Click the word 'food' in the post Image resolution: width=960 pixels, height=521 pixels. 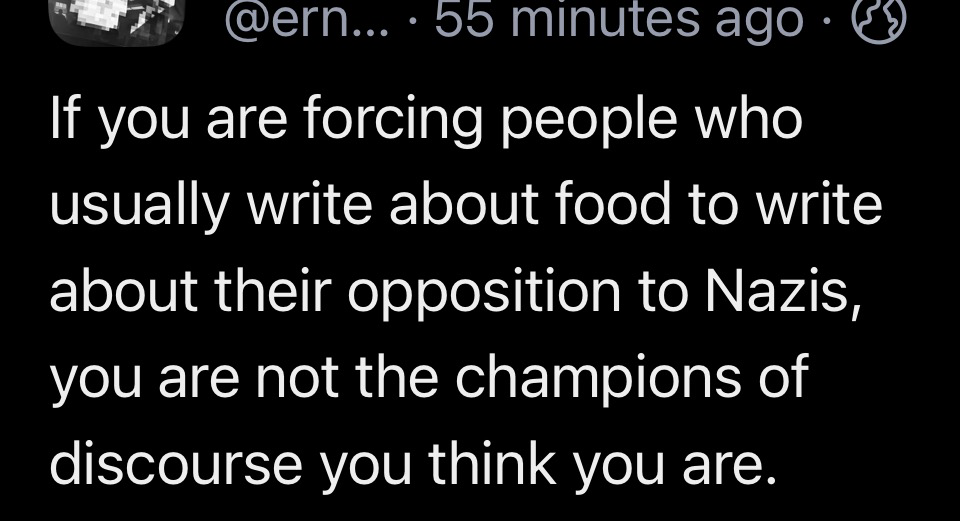pos(613,202)
